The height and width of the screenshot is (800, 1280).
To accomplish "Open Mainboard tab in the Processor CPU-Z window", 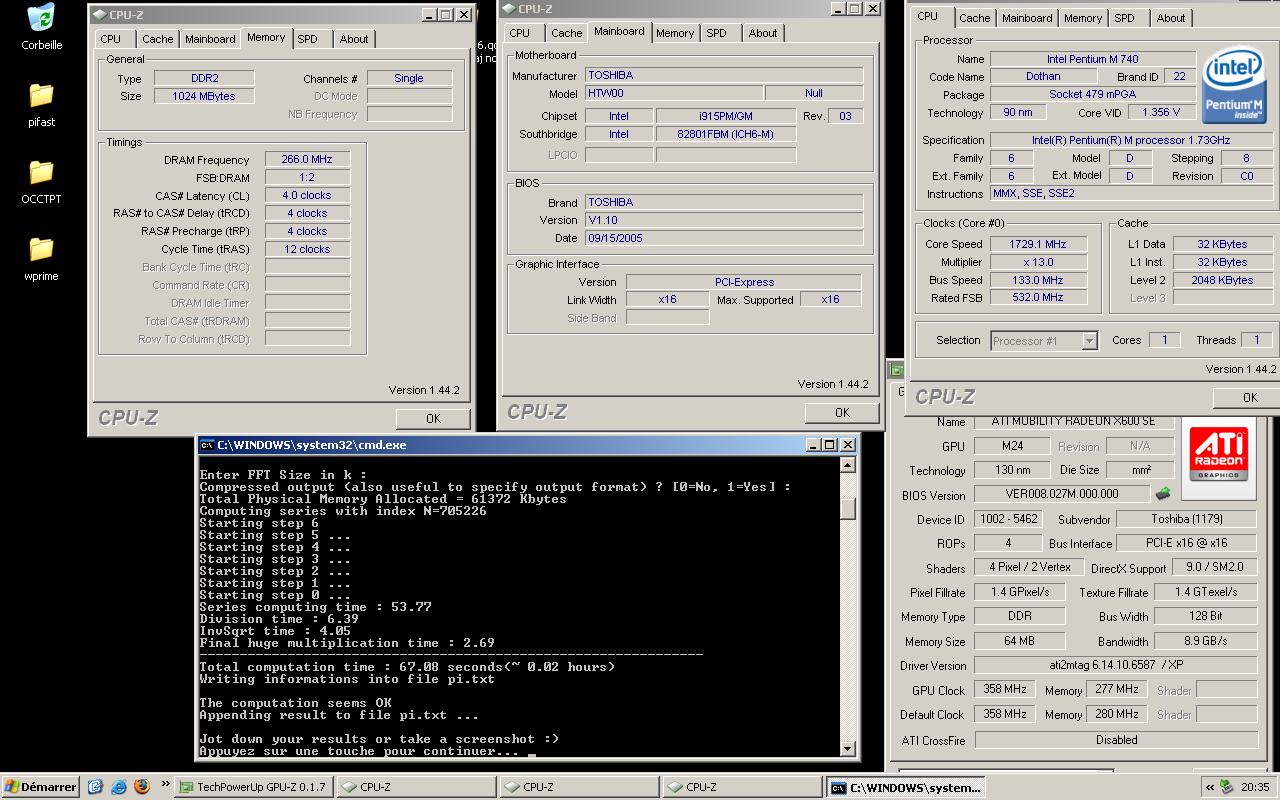I will tap(1027, 18).
